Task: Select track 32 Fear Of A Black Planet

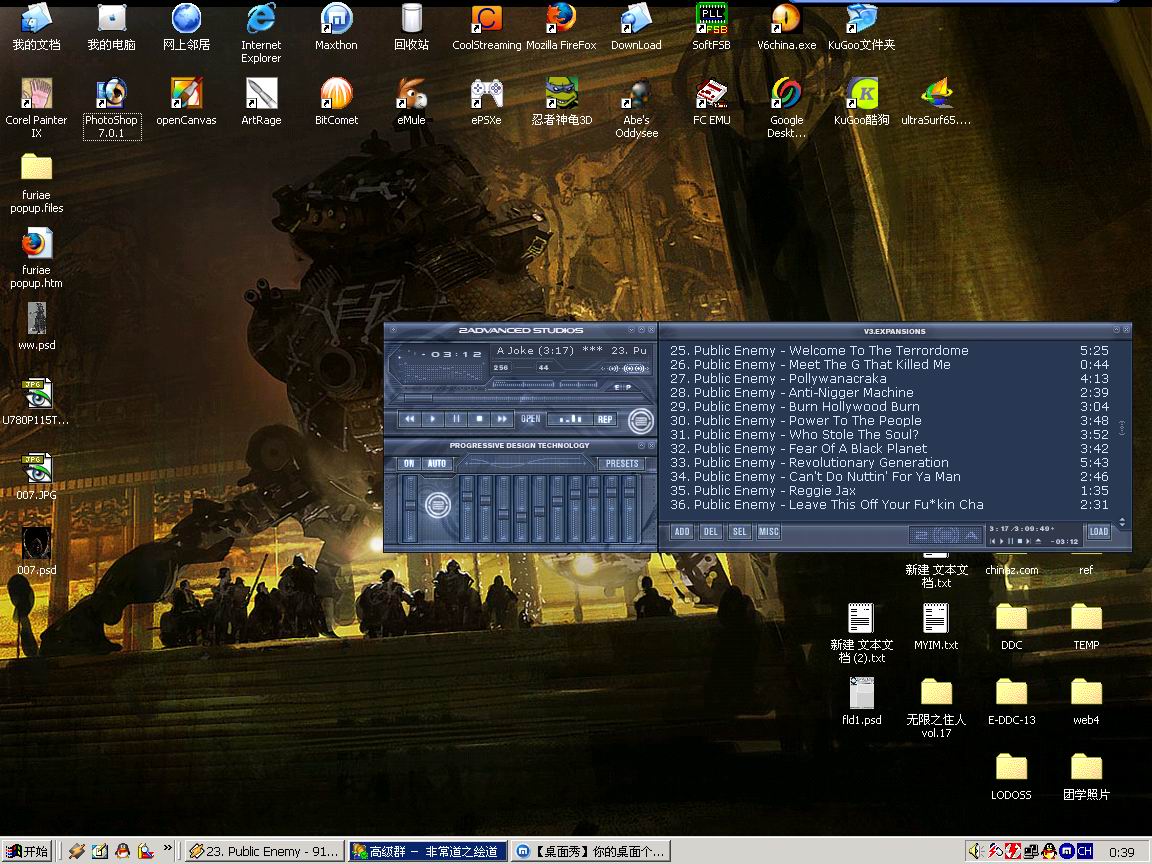Action: [x=888, y=448]
